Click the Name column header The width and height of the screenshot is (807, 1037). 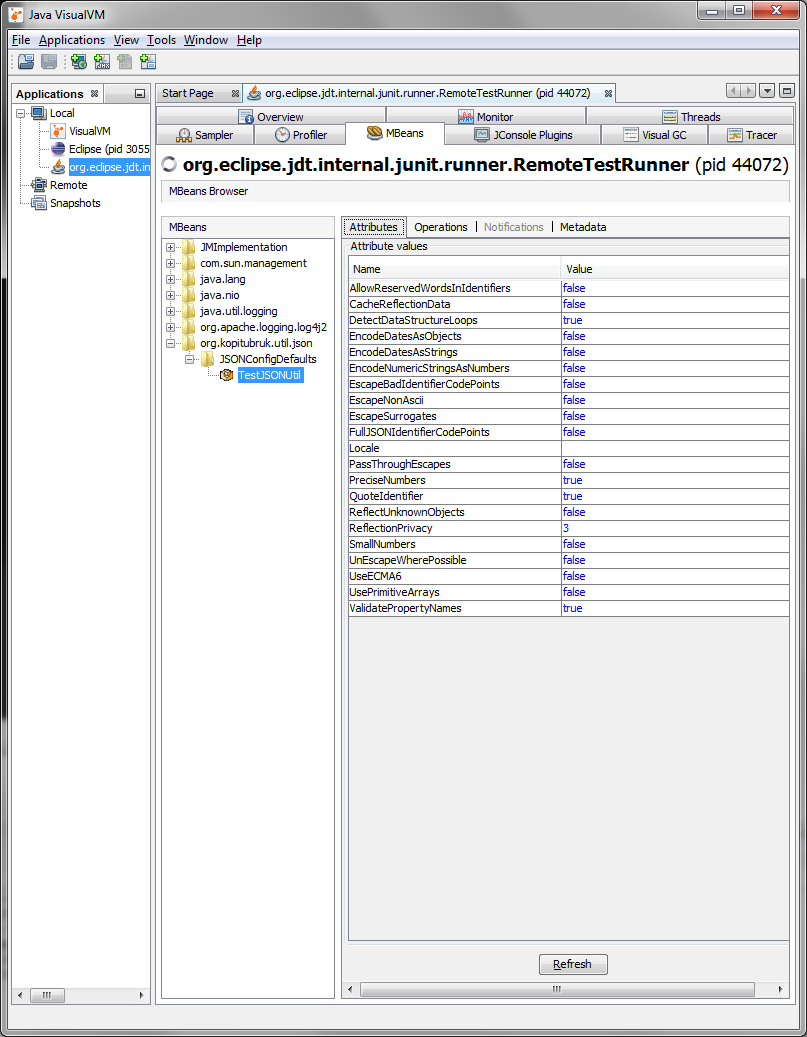pyautogui.click(x=454, y=269)
